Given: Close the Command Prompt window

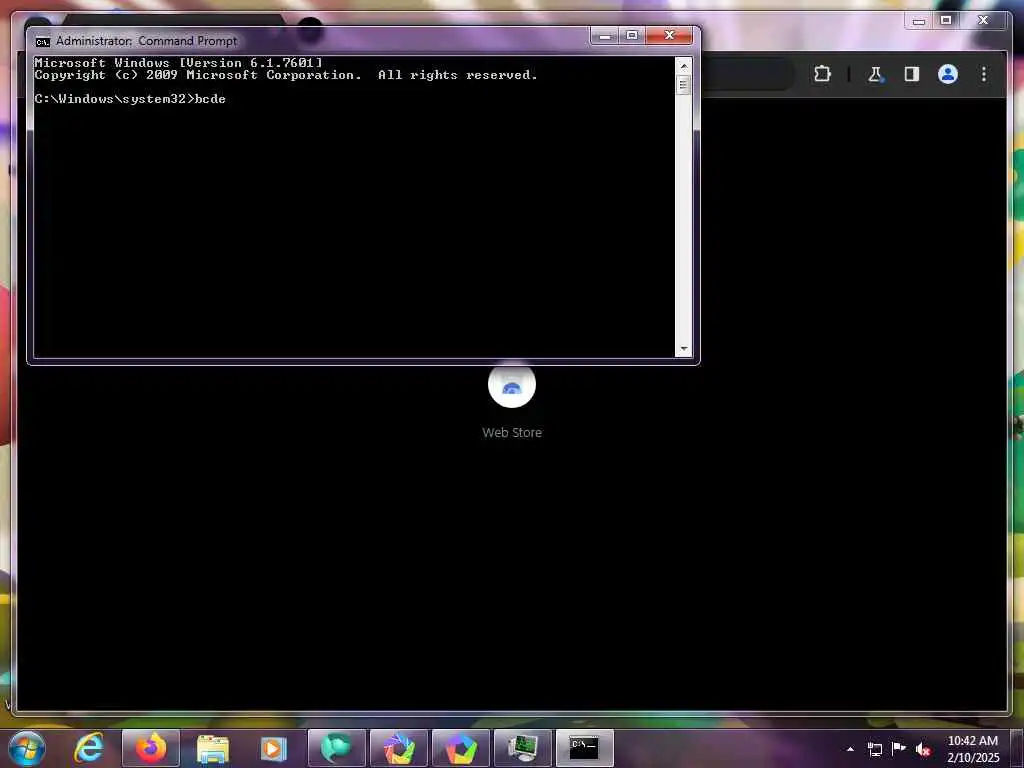Looking at the screenshot, I should pyautogui.click(x=669, y=36).
